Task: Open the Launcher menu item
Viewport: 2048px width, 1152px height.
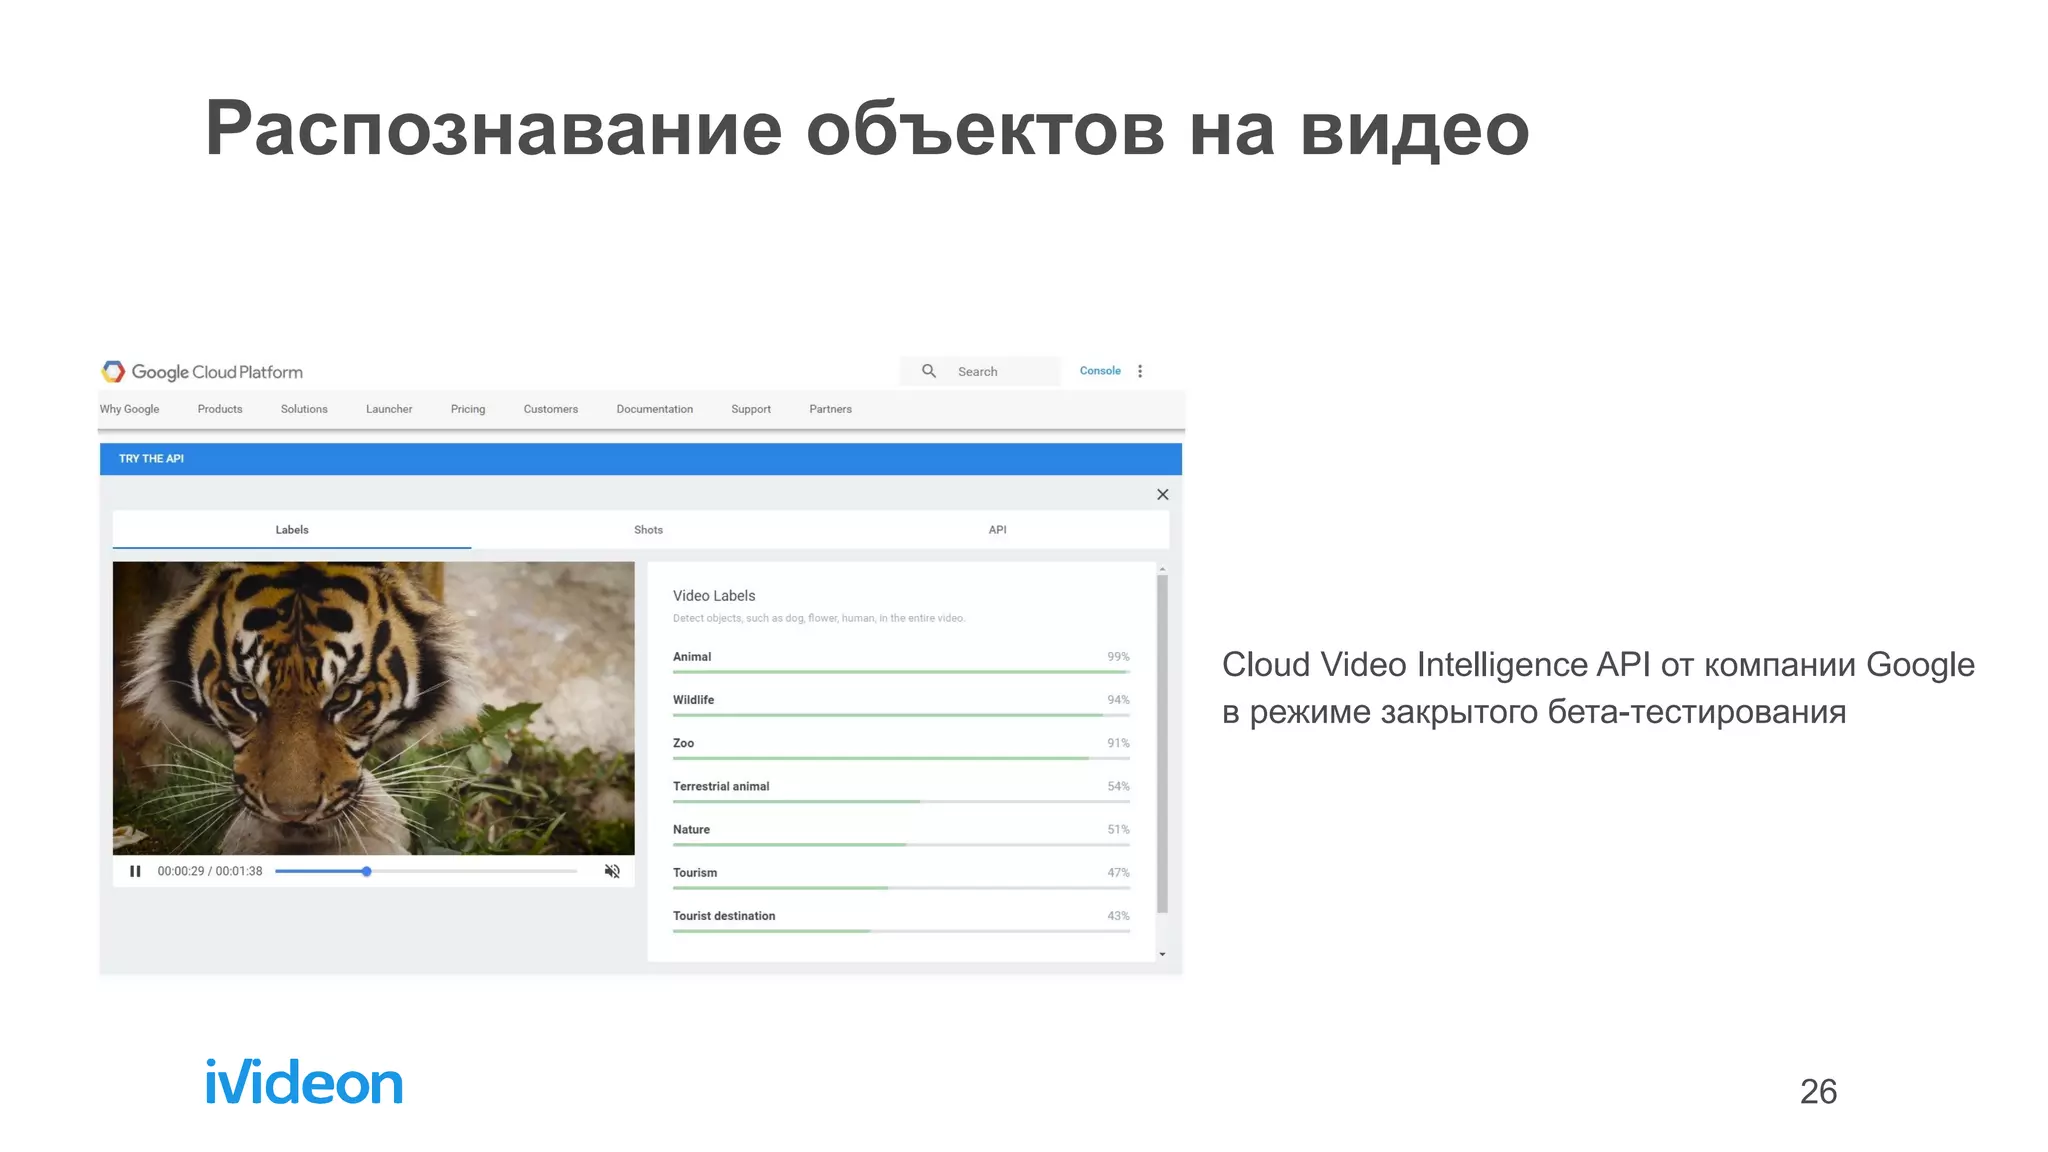Action: [389, 409]
